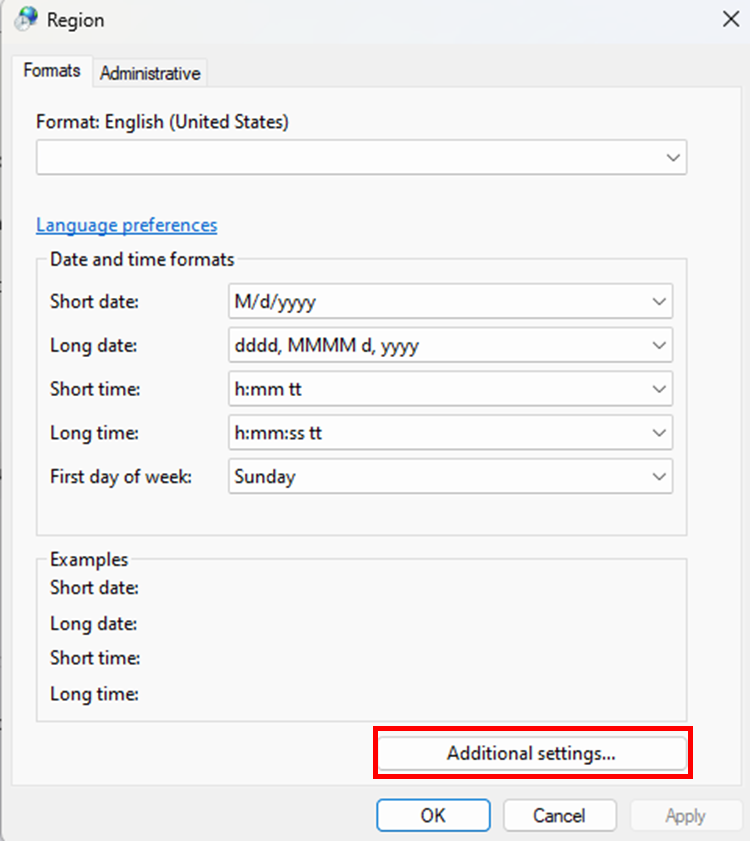Click the Additional settings... button
Image resolution: width=750 pixels, height=841 pixels.
pyautogui.click(x=531, y=754)
